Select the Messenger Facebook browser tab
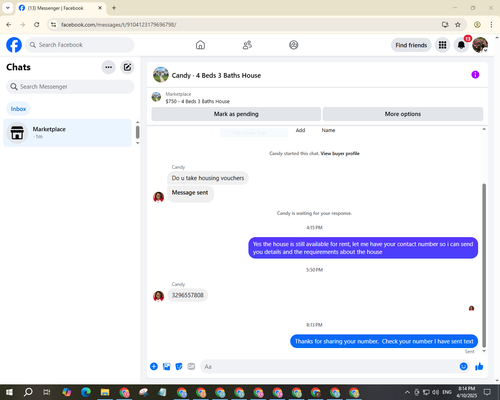This screenshot has width=500, height=400. (61, 8)
